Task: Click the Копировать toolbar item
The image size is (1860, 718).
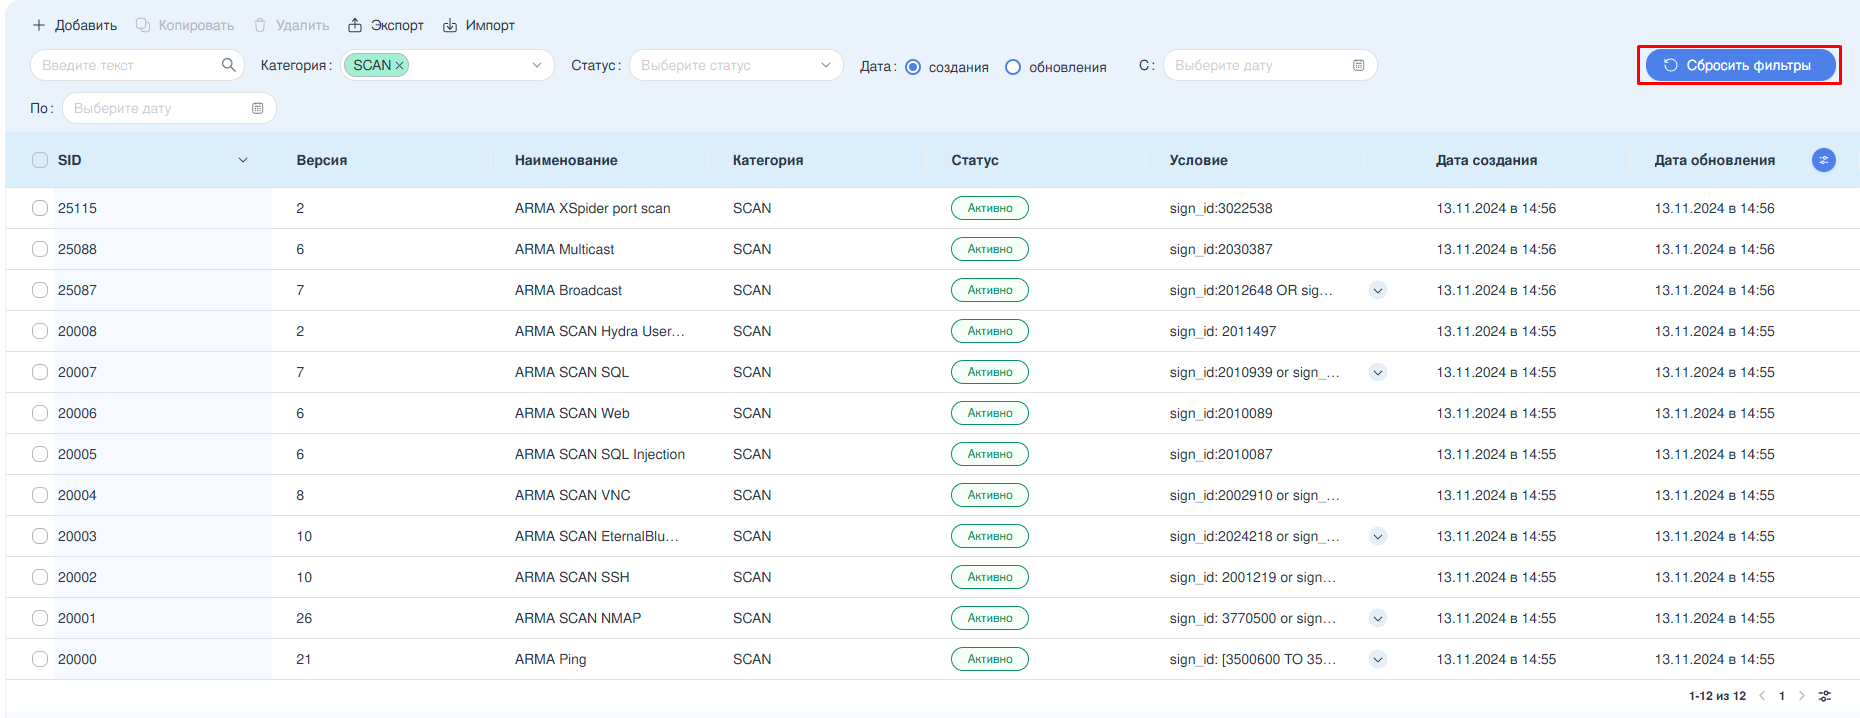Action: tap(185, 25)
